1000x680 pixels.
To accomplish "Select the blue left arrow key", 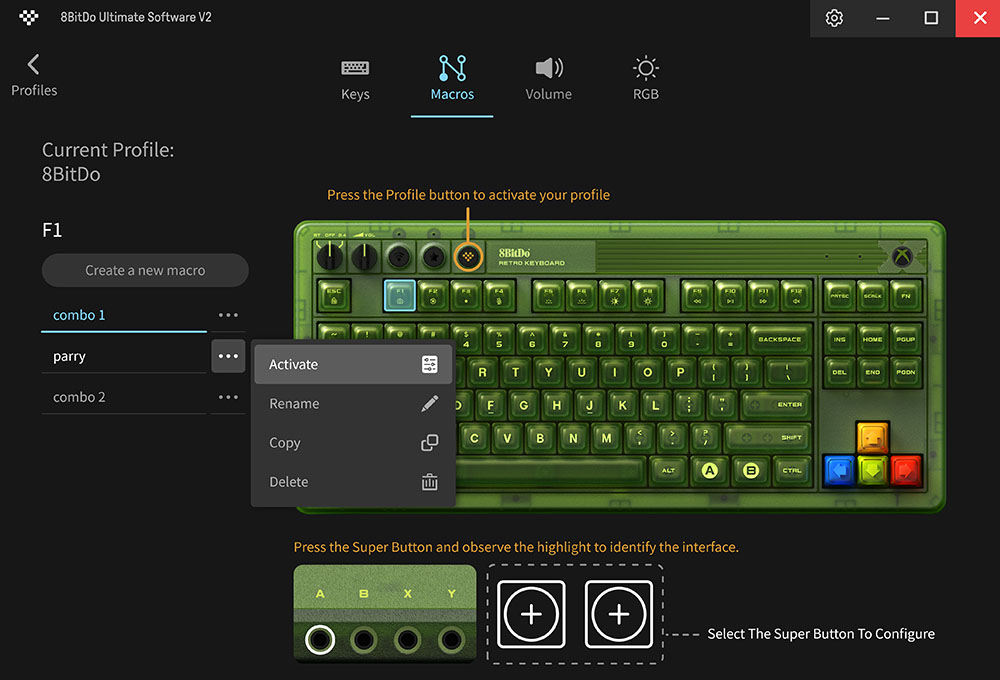I will (x=839, y=471).
